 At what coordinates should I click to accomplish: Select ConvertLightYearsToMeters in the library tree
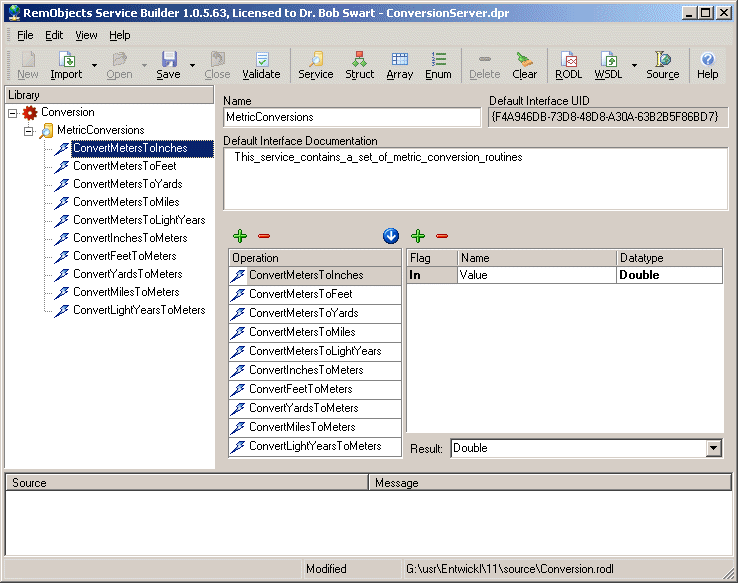139,310
